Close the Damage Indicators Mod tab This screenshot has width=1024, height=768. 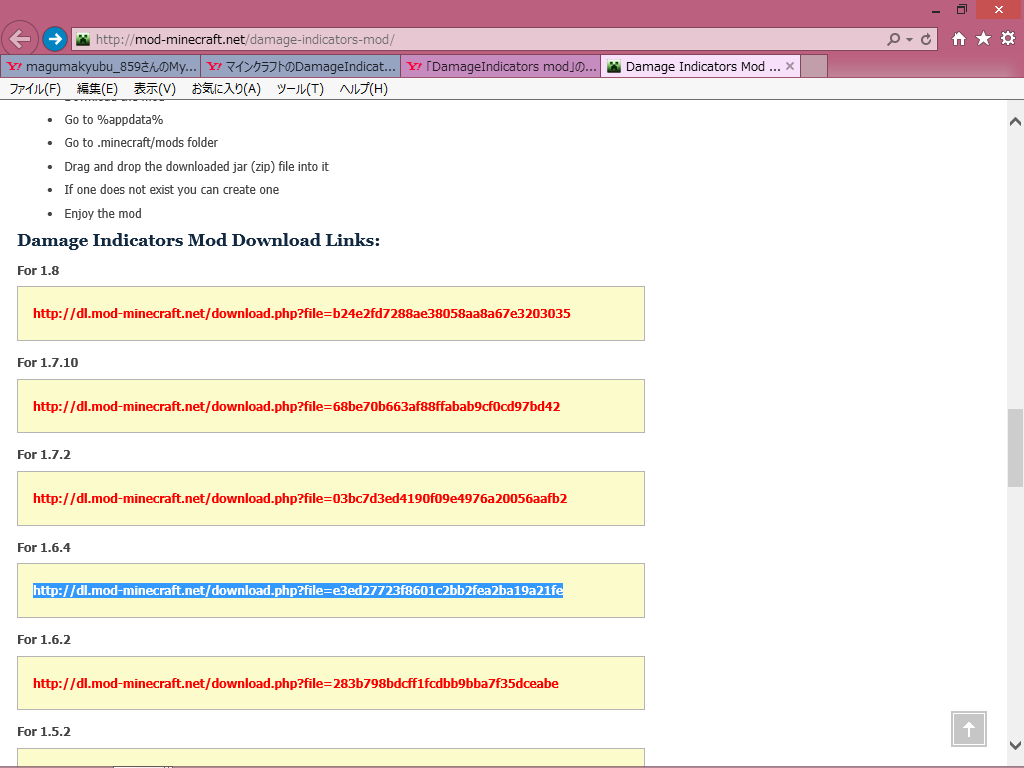791,67
